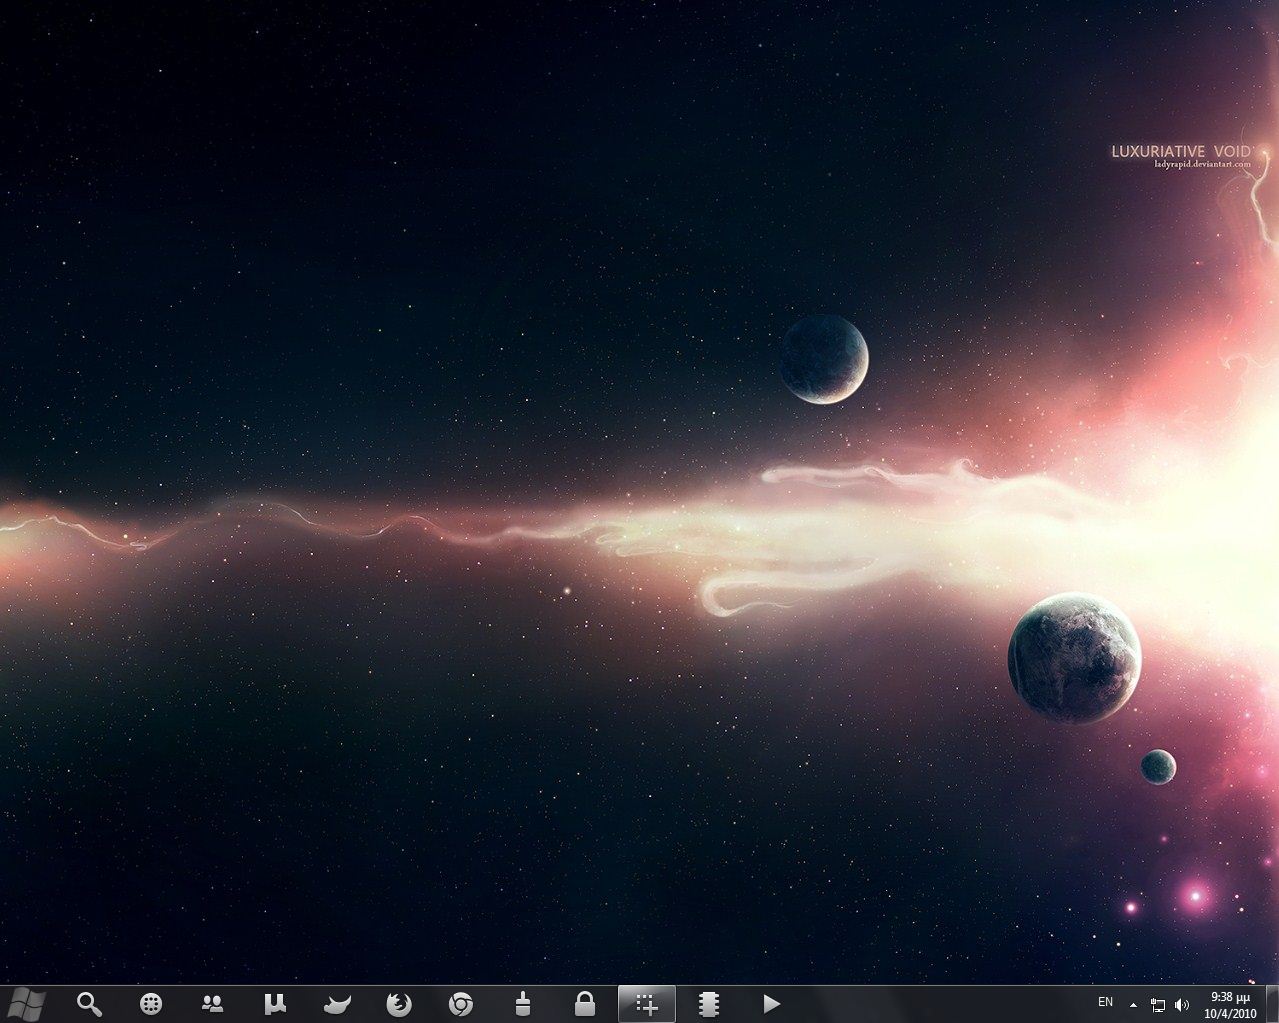Launch uTorrent from the taskbar
1279x1023 pixels.
point(274,1003)
